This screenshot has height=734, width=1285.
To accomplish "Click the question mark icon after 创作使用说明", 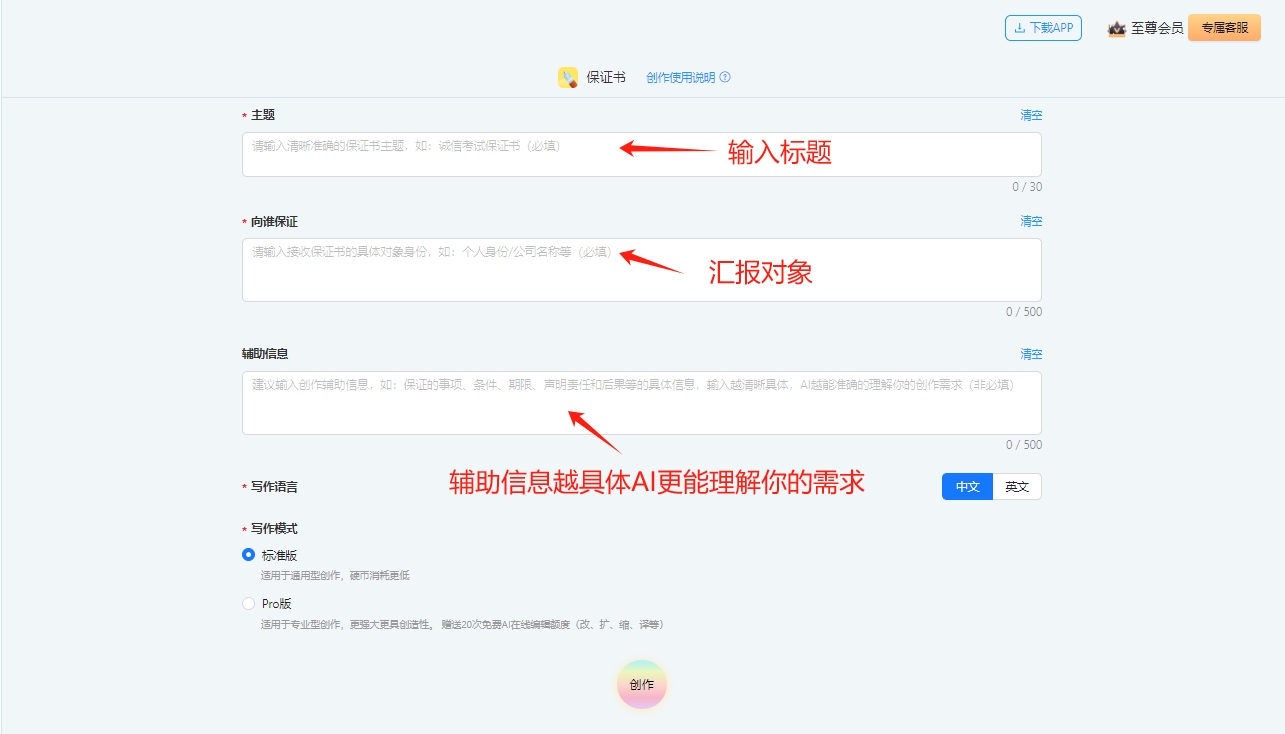I will coord(725,77).
